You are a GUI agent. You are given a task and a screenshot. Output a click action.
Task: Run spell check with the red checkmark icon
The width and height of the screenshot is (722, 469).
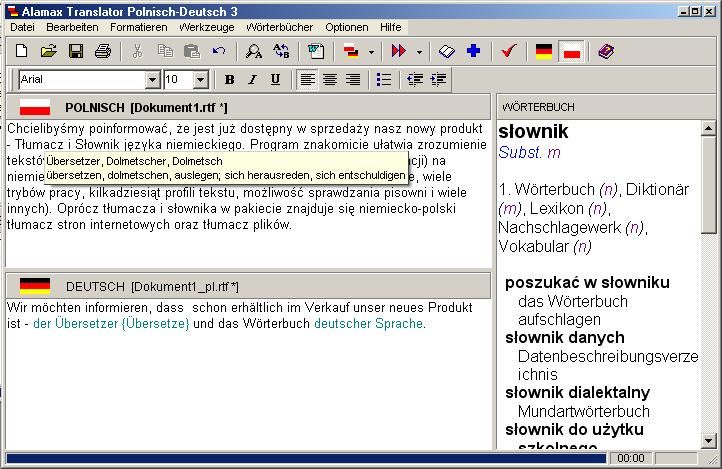click(509, 51)
